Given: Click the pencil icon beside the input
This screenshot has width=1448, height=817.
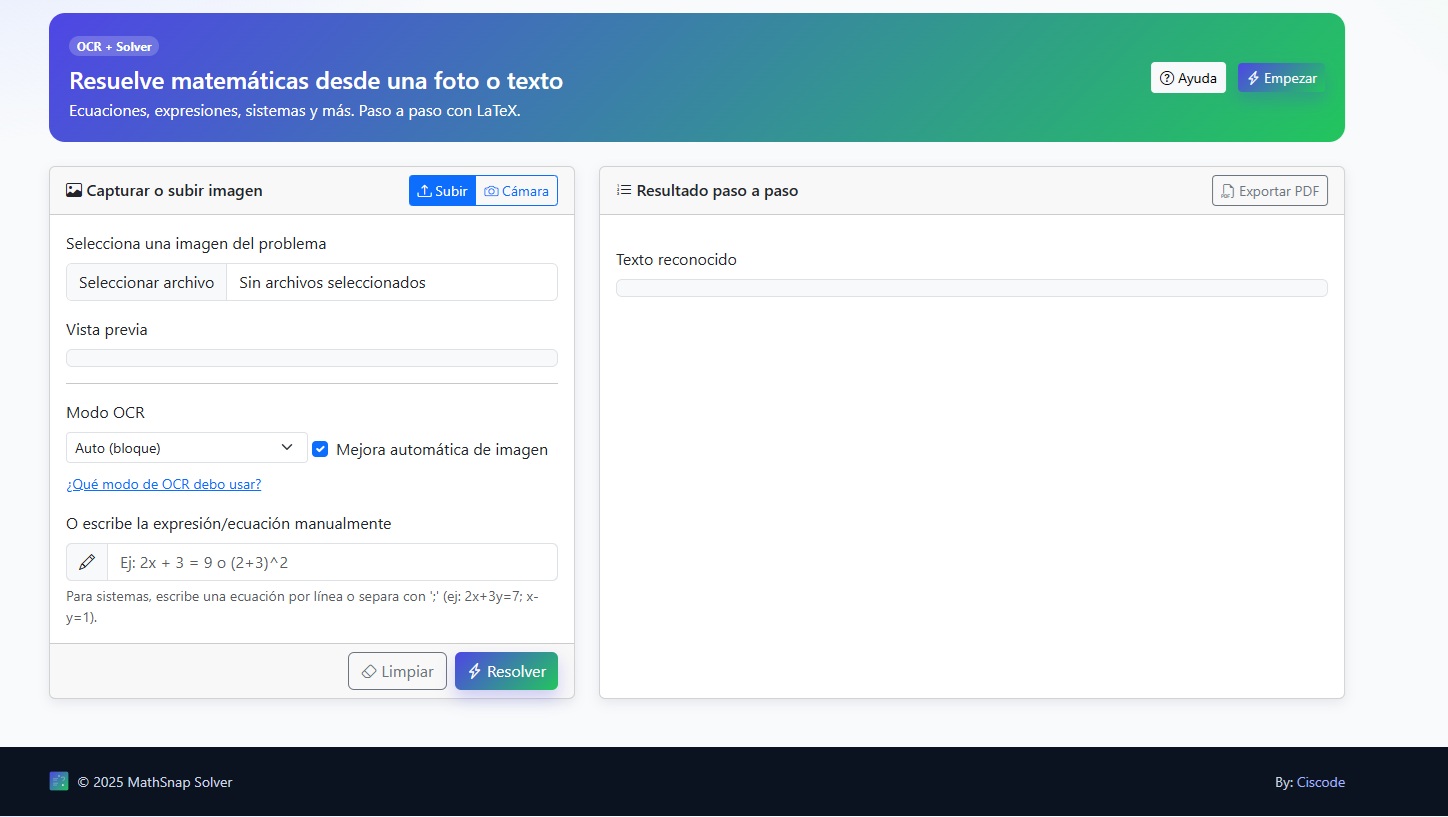Looking at the screenshot, I should click(87, 562).
